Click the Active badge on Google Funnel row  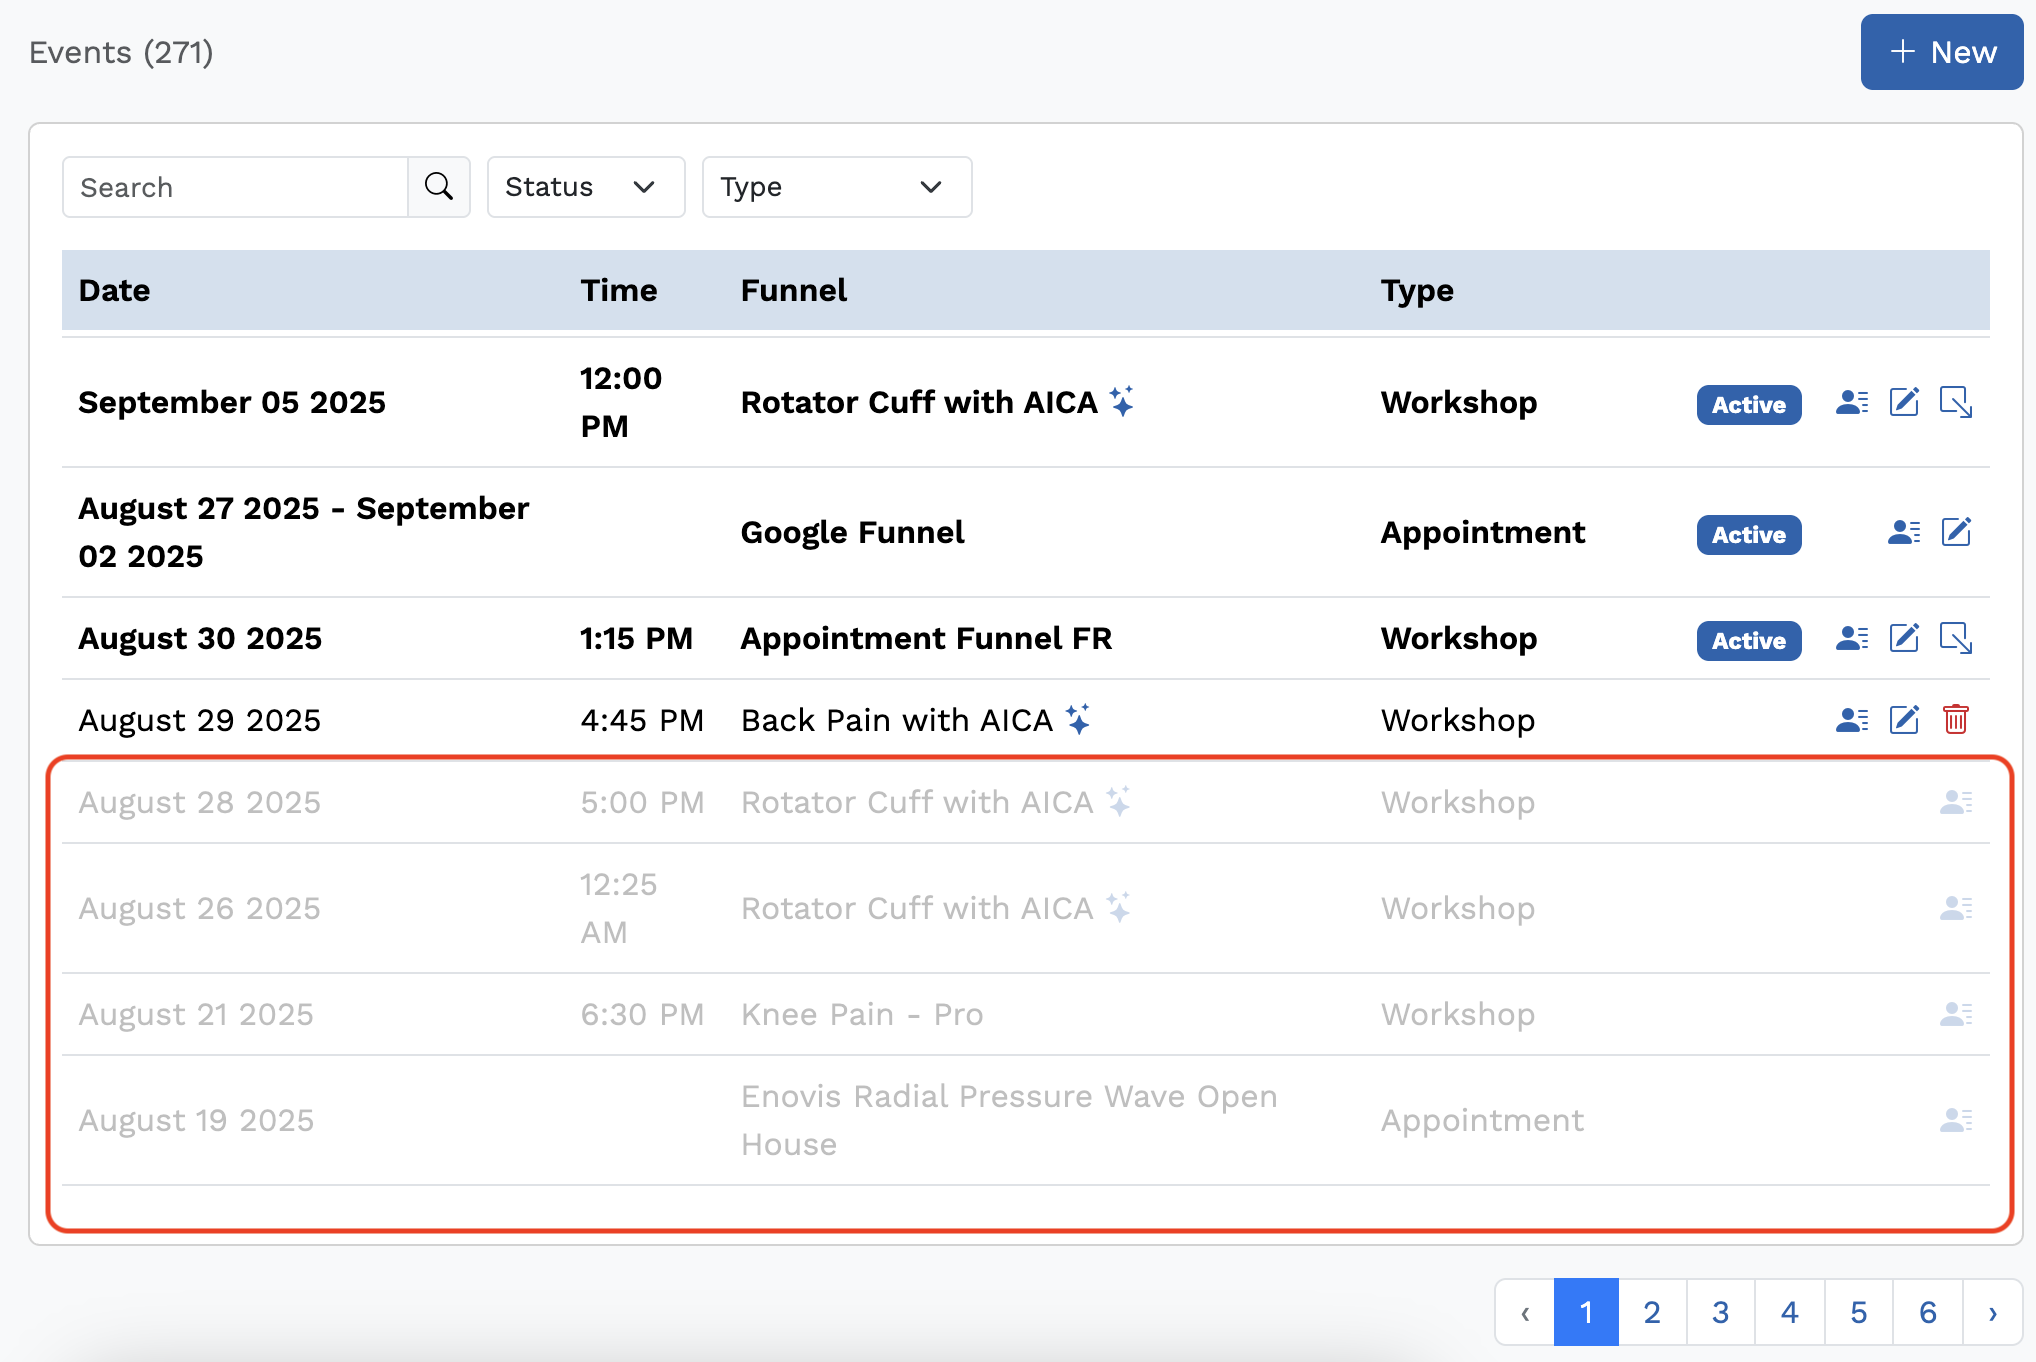coord(1748,535)
